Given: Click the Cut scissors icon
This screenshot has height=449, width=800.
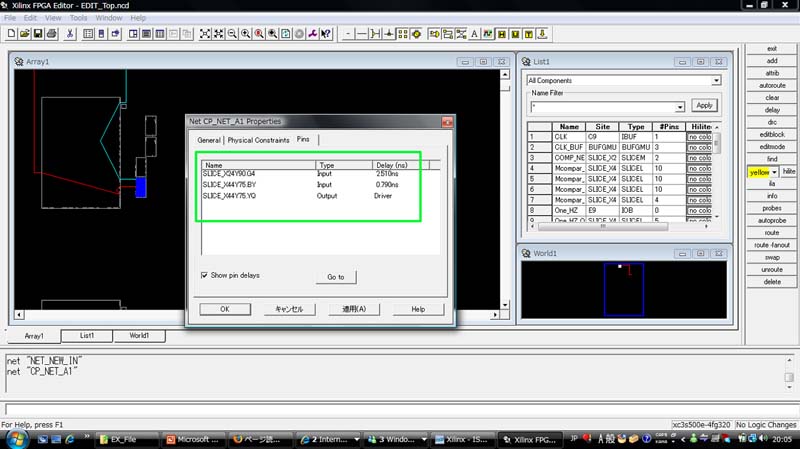Looking at the screenshot, I should [x=70, y=34].
